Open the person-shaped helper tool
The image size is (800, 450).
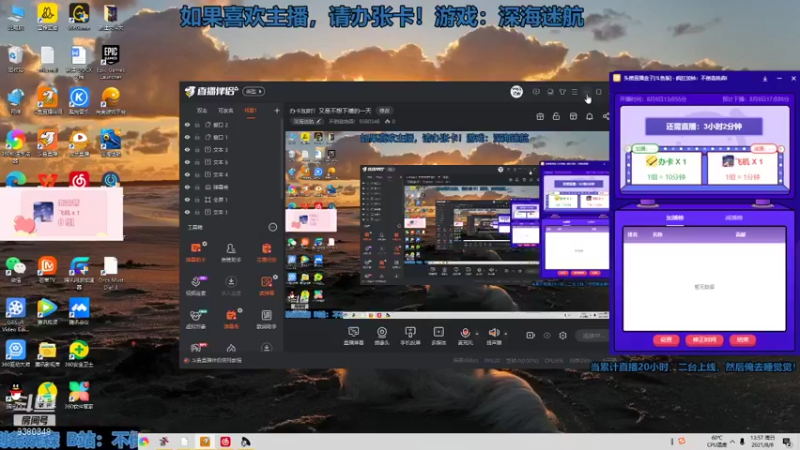click(x=231, y=252)
